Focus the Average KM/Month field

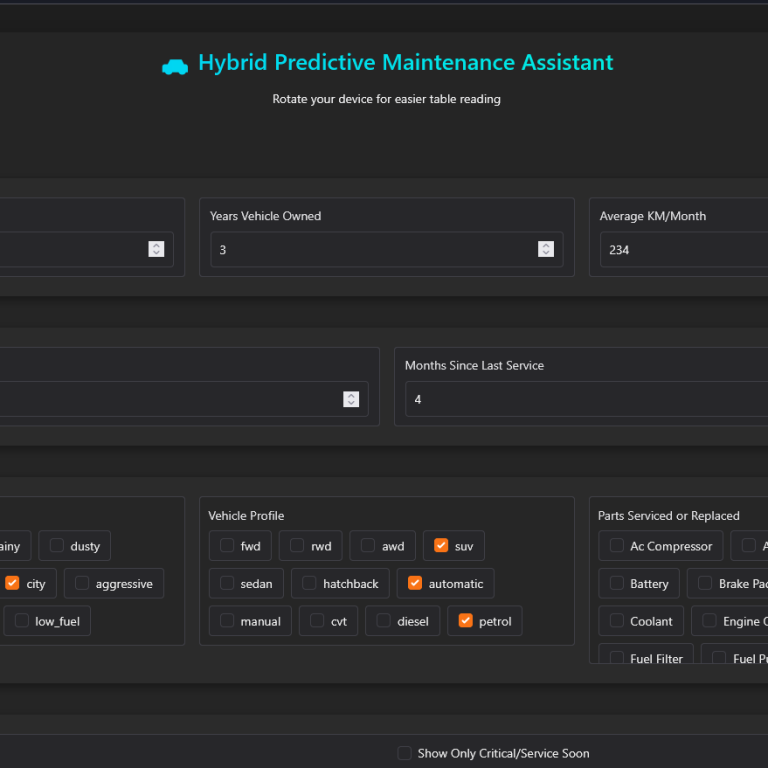point(680,250)
